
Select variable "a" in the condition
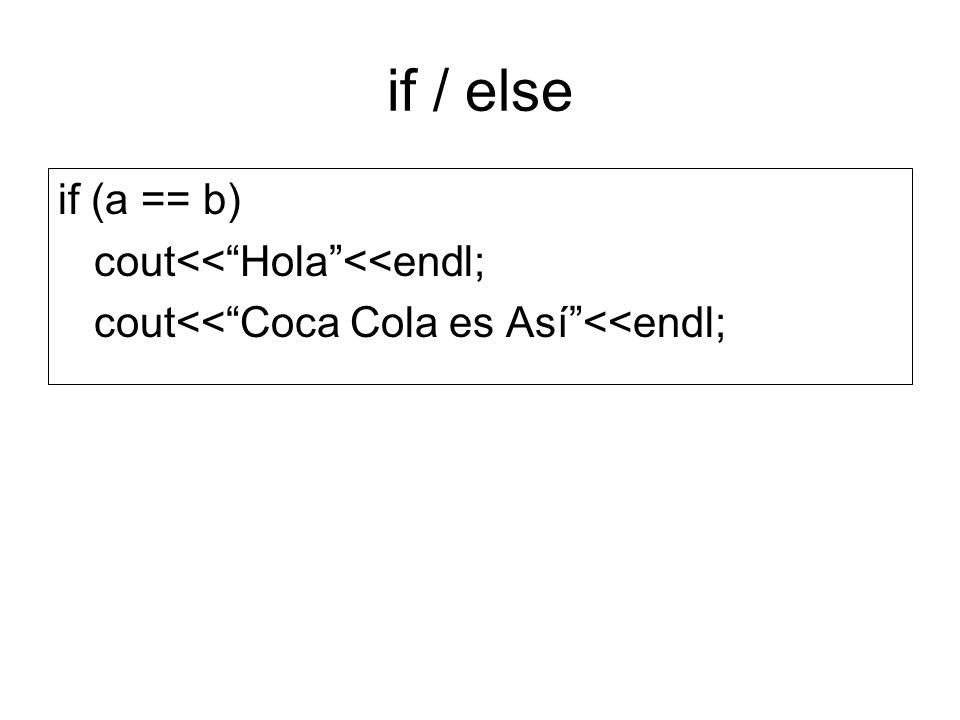tap(116, 202)
